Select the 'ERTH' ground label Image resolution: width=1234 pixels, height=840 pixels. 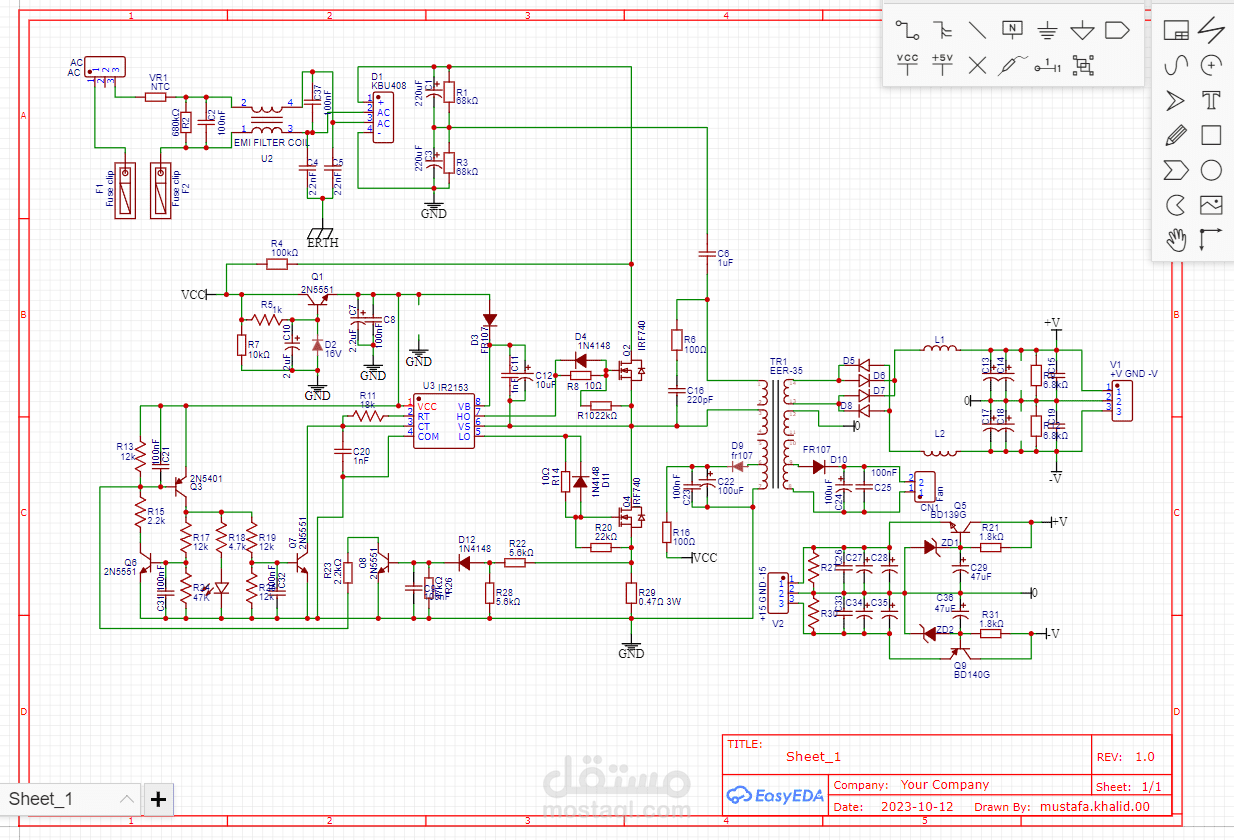coord(322,242)
